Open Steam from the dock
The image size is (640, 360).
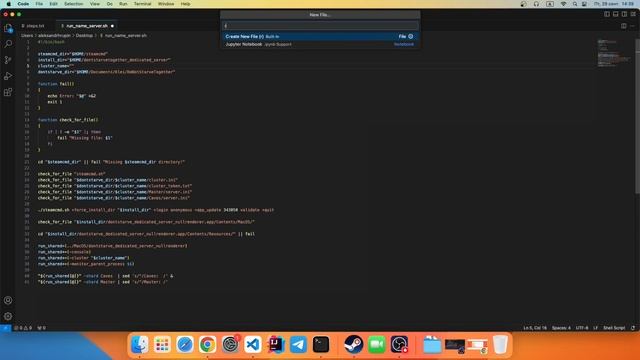tap(353, 344)
